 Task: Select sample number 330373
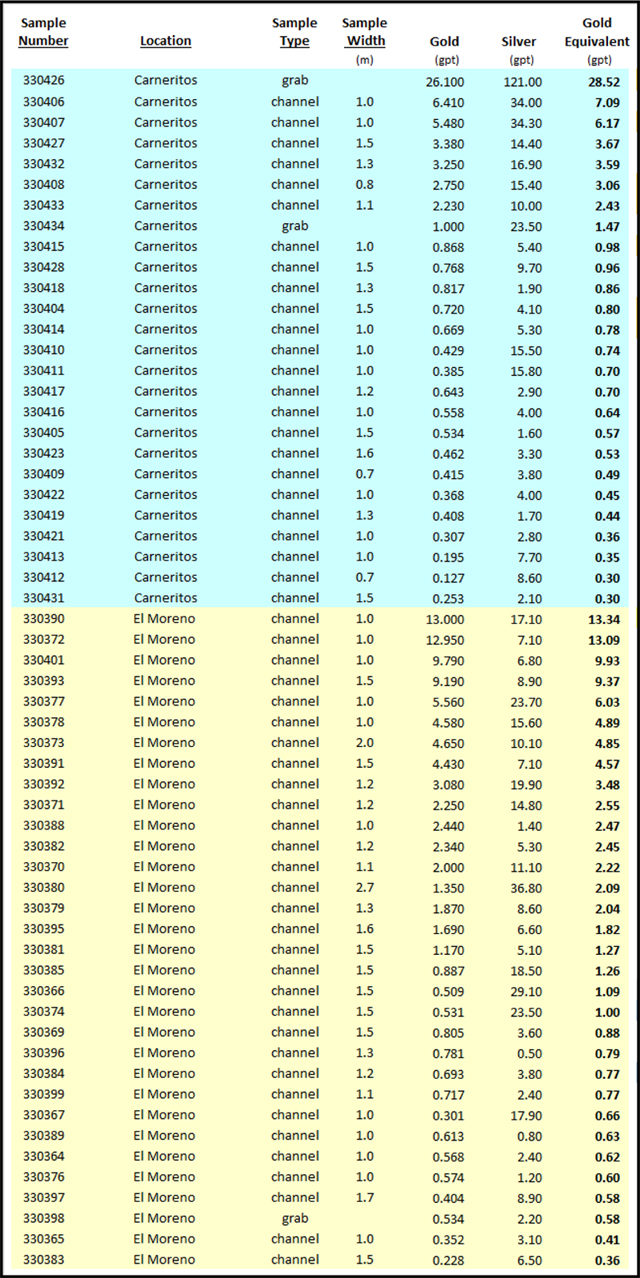coord(44,742)
